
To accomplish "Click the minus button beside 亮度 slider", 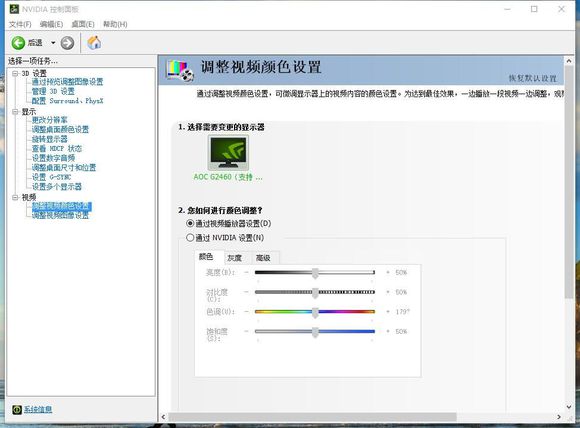I will pyautogui.click(x=246, y=273).
